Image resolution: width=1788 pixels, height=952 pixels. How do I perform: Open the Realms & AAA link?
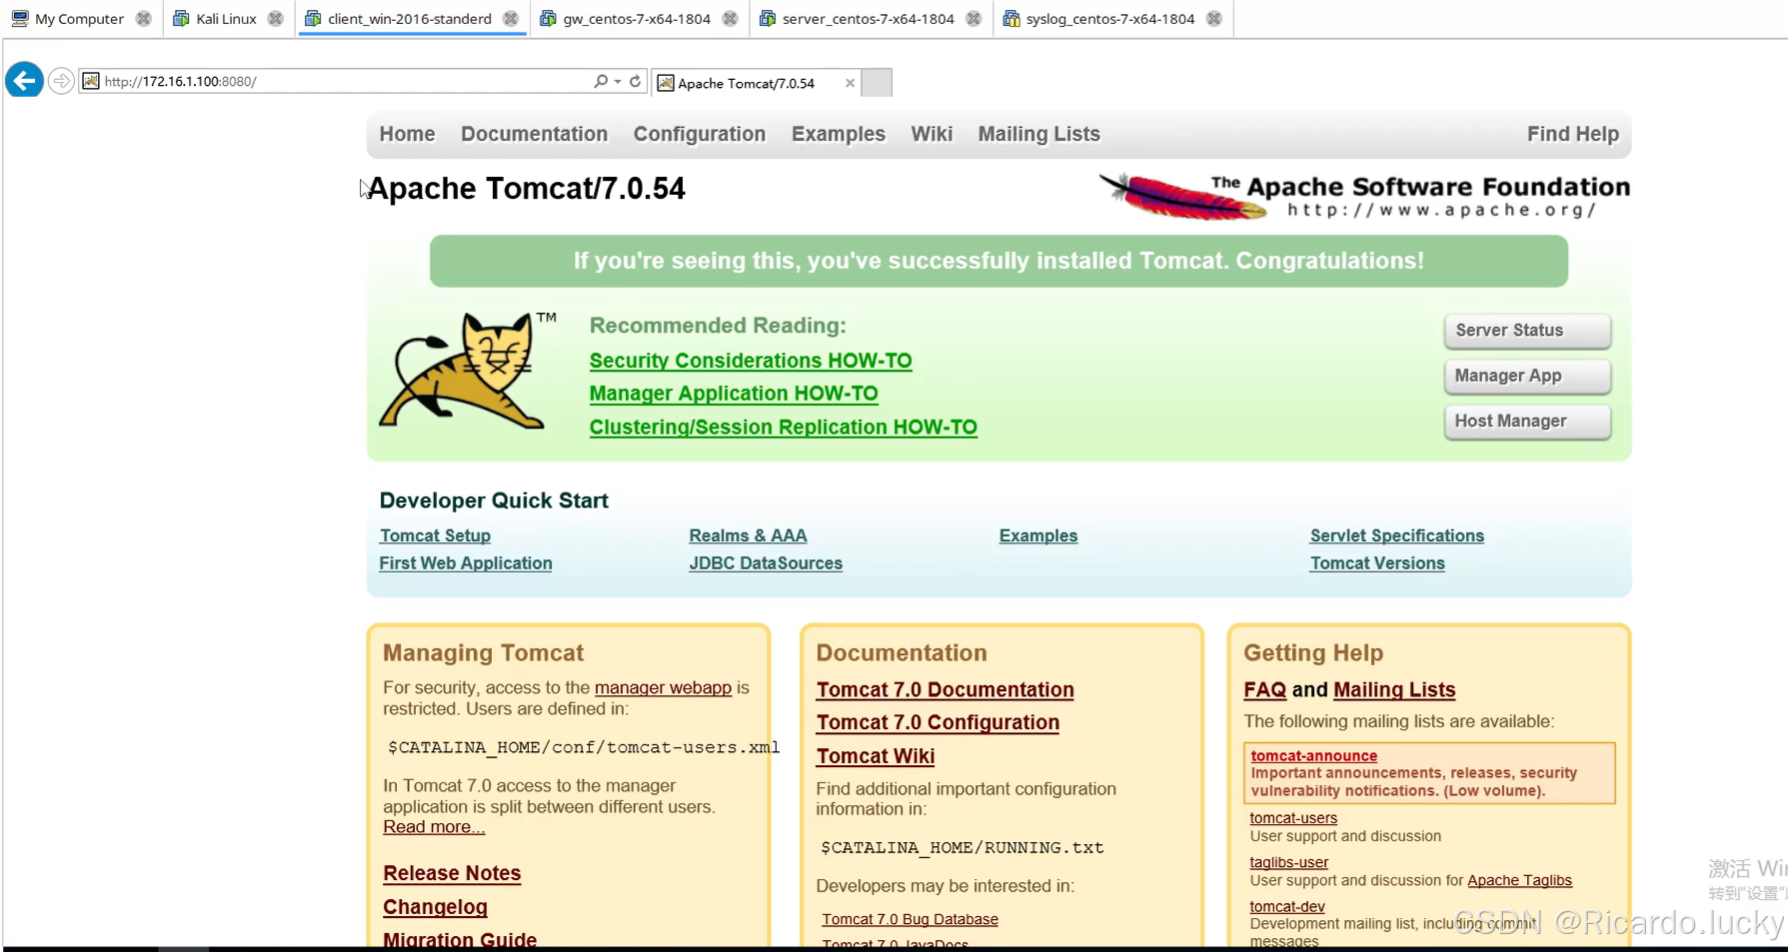point(747,536)
